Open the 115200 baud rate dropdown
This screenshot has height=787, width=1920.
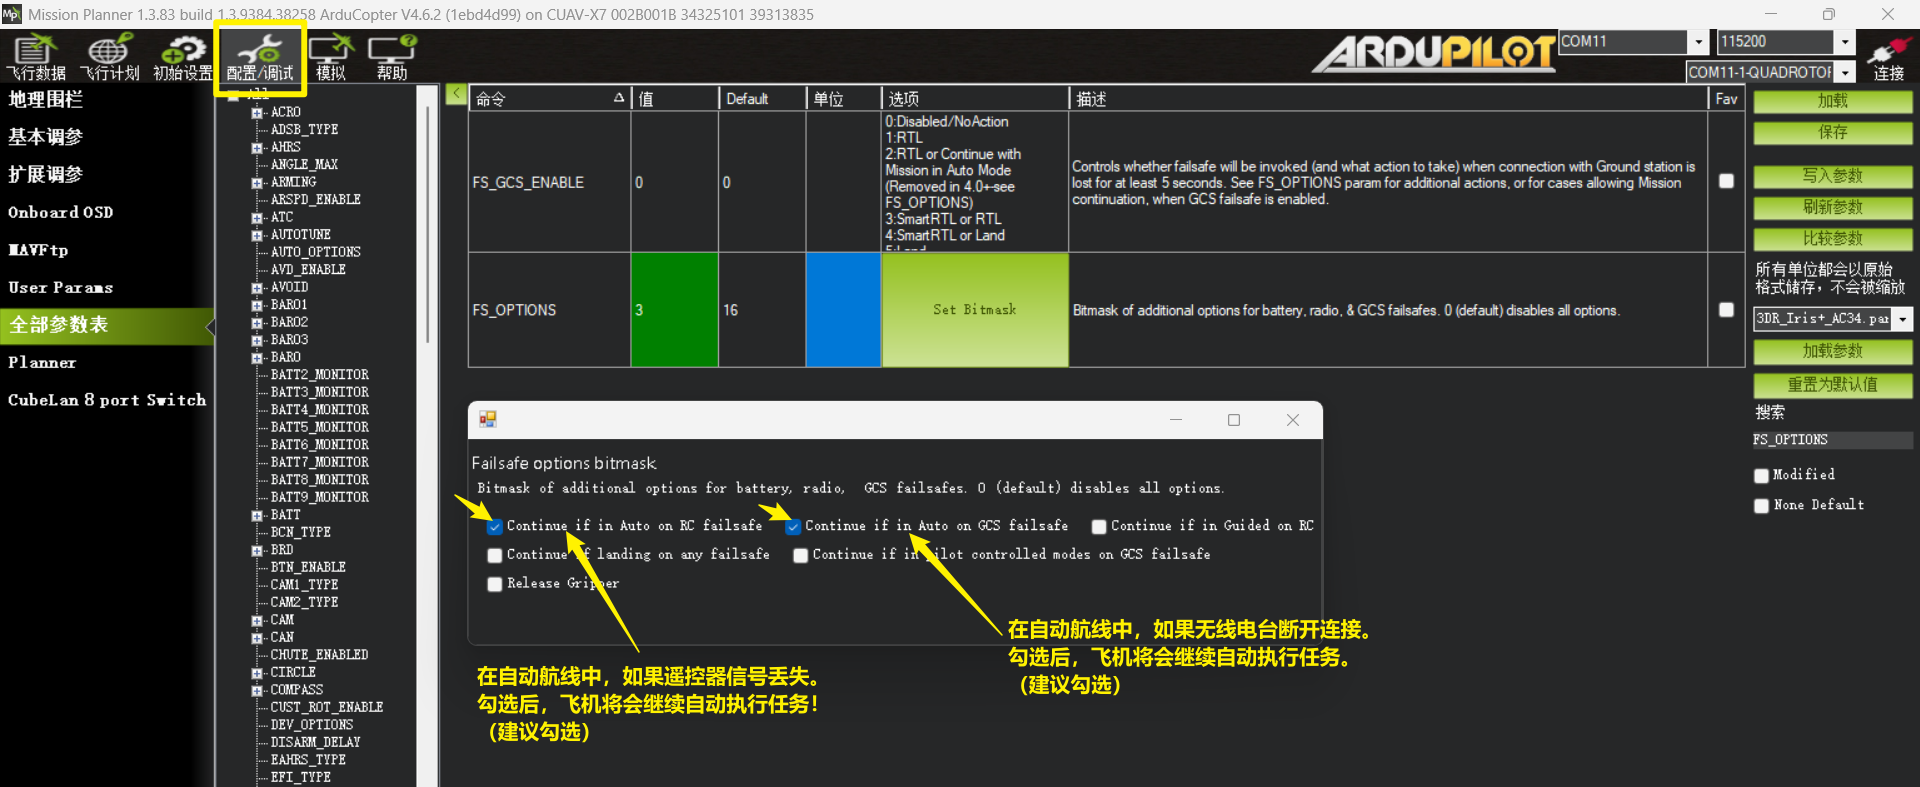click(x=1845, y=42)
